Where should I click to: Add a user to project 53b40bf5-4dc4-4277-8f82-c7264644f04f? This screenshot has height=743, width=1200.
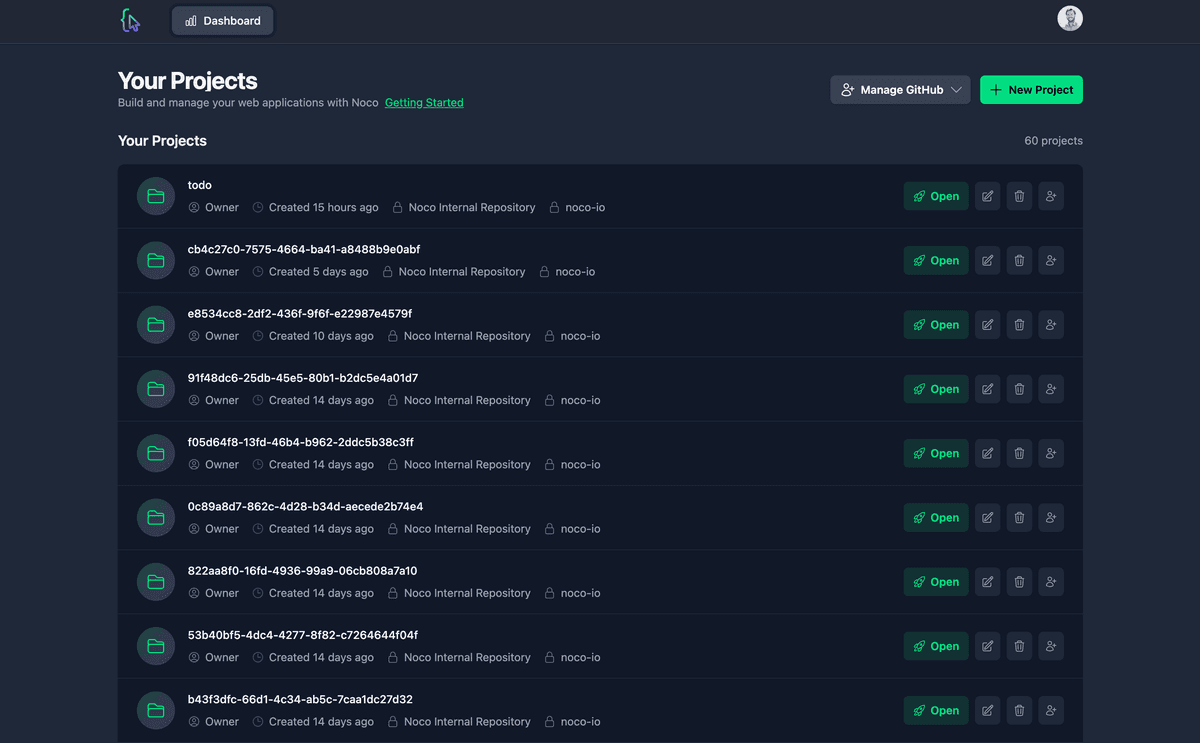[1051, 646]
